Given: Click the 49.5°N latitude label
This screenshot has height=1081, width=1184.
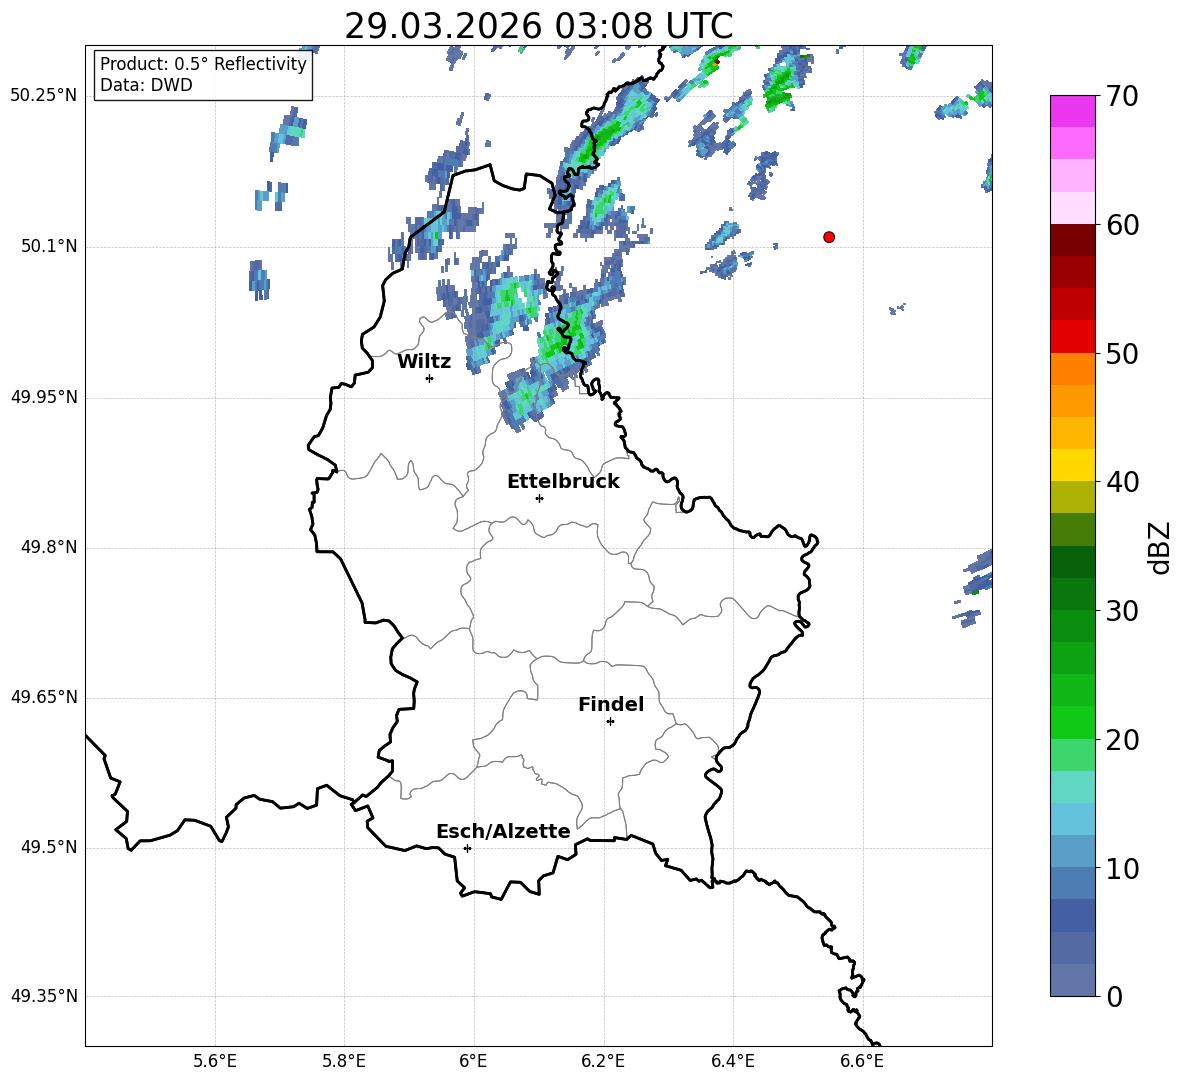Looking at the screenshot, I should (x=49, y=847).
